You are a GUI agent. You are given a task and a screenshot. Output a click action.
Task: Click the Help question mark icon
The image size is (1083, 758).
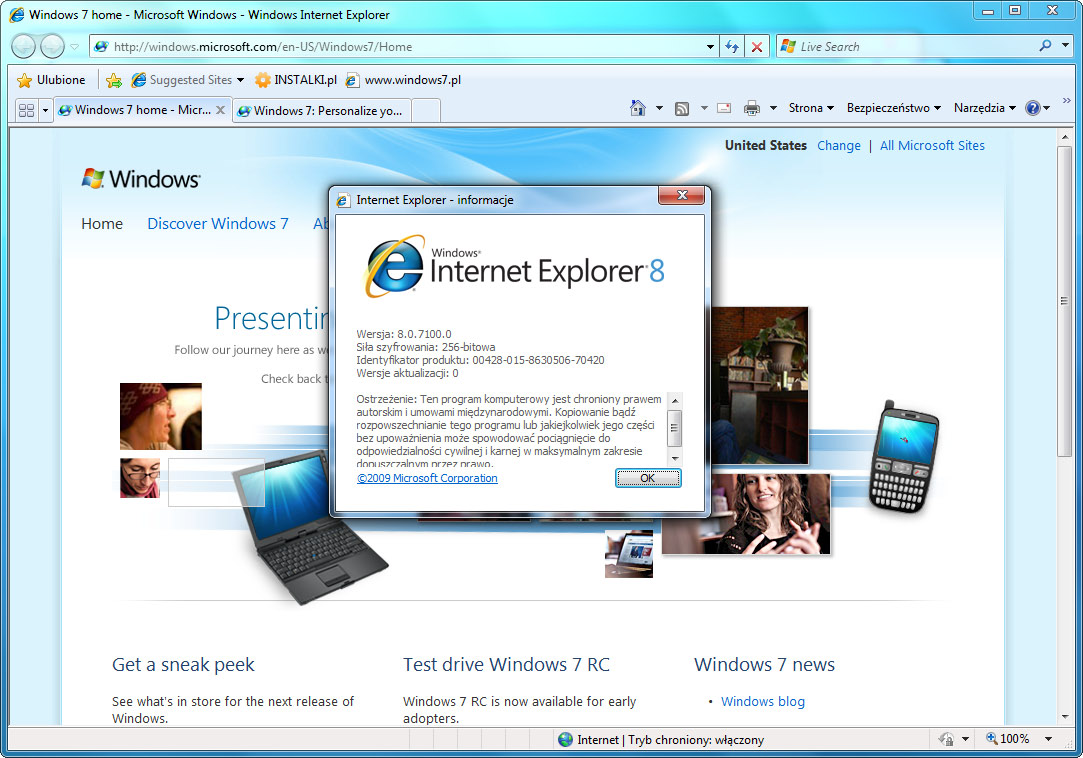1033,108
